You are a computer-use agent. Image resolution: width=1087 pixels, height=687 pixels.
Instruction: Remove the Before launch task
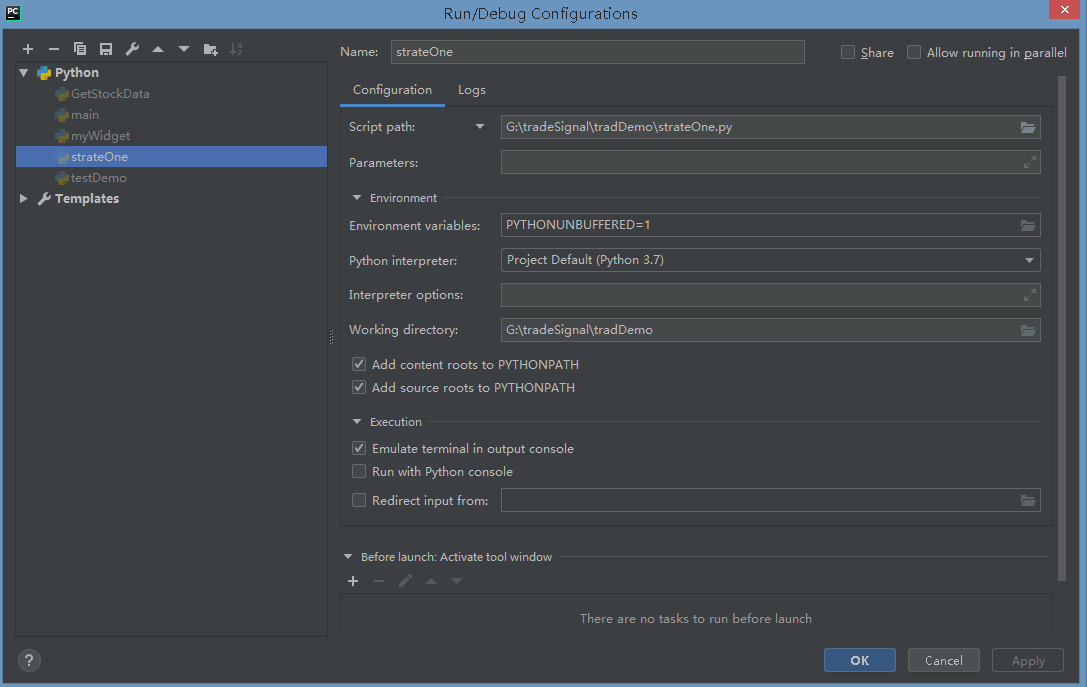tap(379, 581)
